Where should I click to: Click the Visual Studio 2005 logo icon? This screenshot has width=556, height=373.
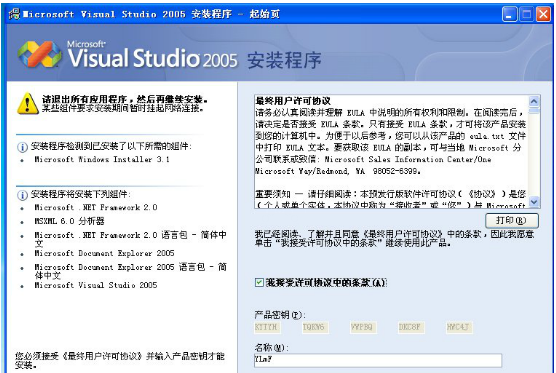click(x=40, y=54)
